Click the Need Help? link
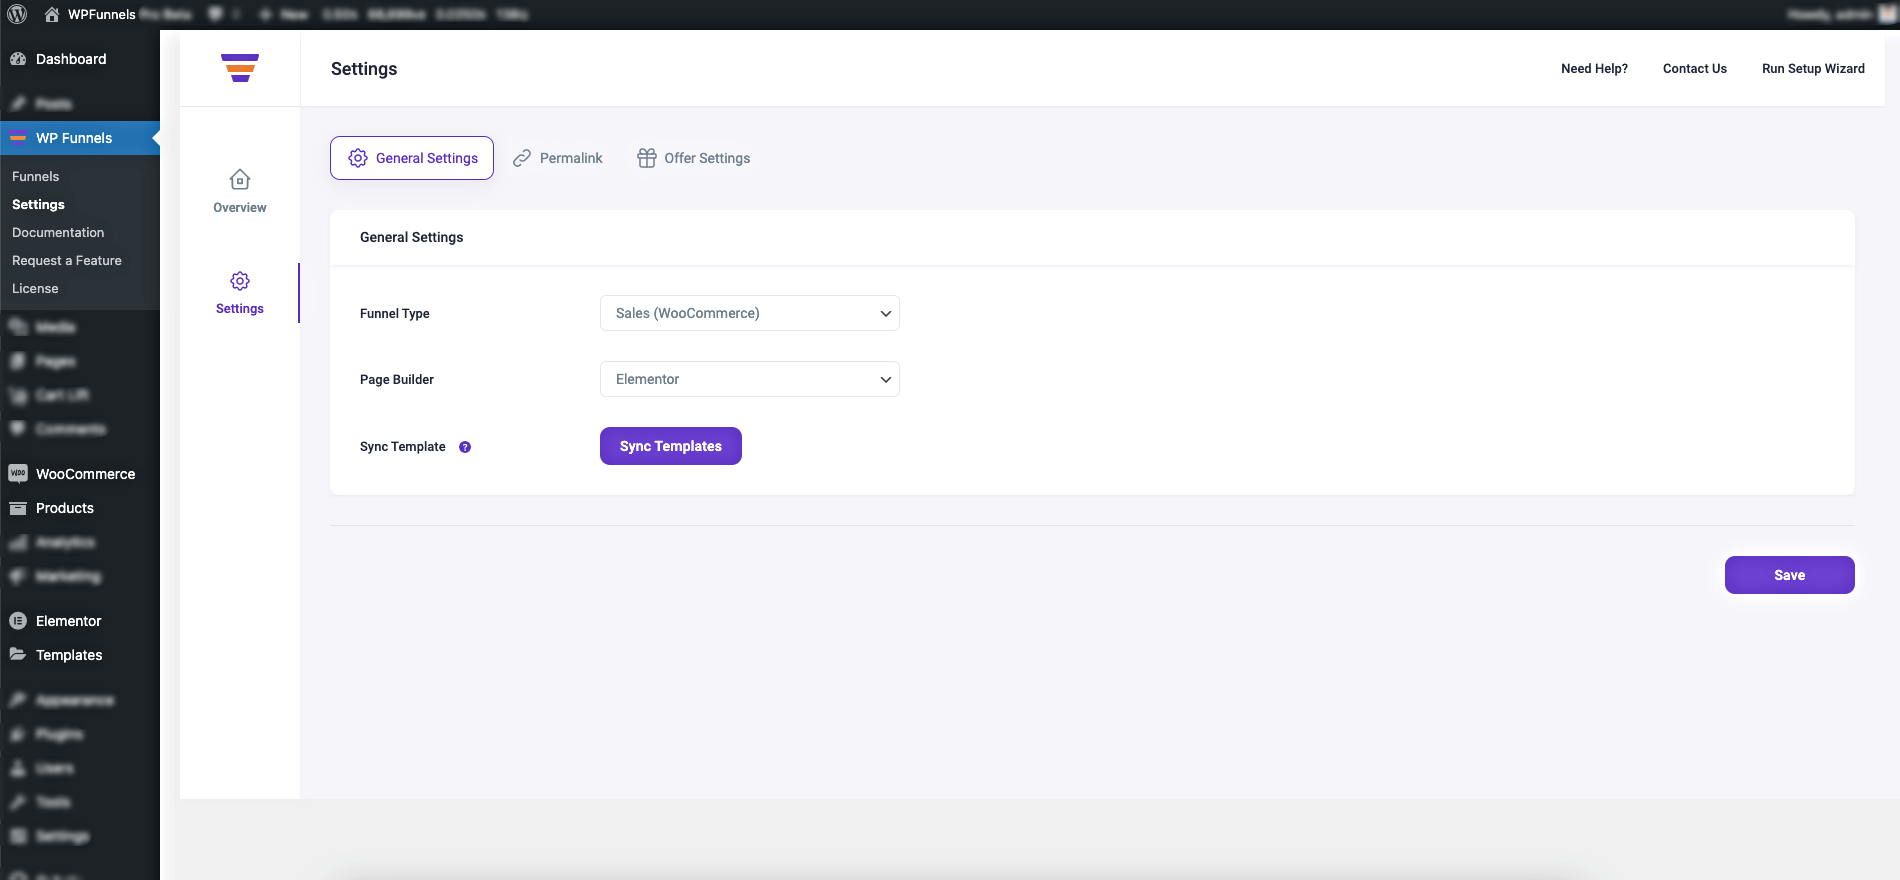Screen dimensions: 1900x880 click(1594, 69)
